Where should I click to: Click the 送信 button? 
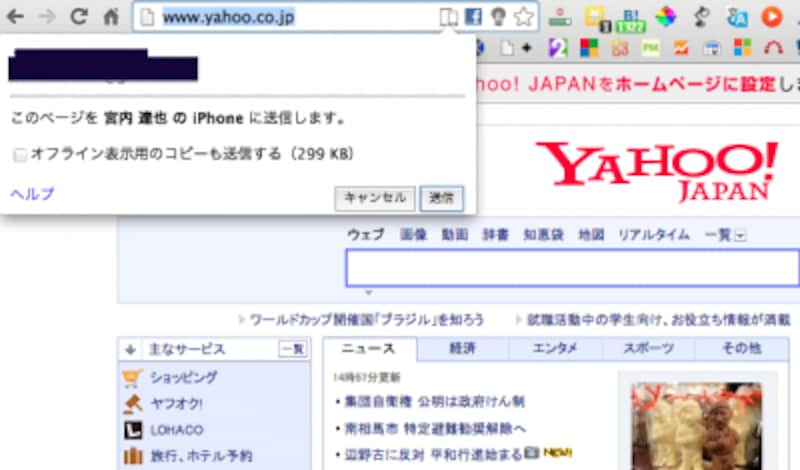tap(441, 198)
